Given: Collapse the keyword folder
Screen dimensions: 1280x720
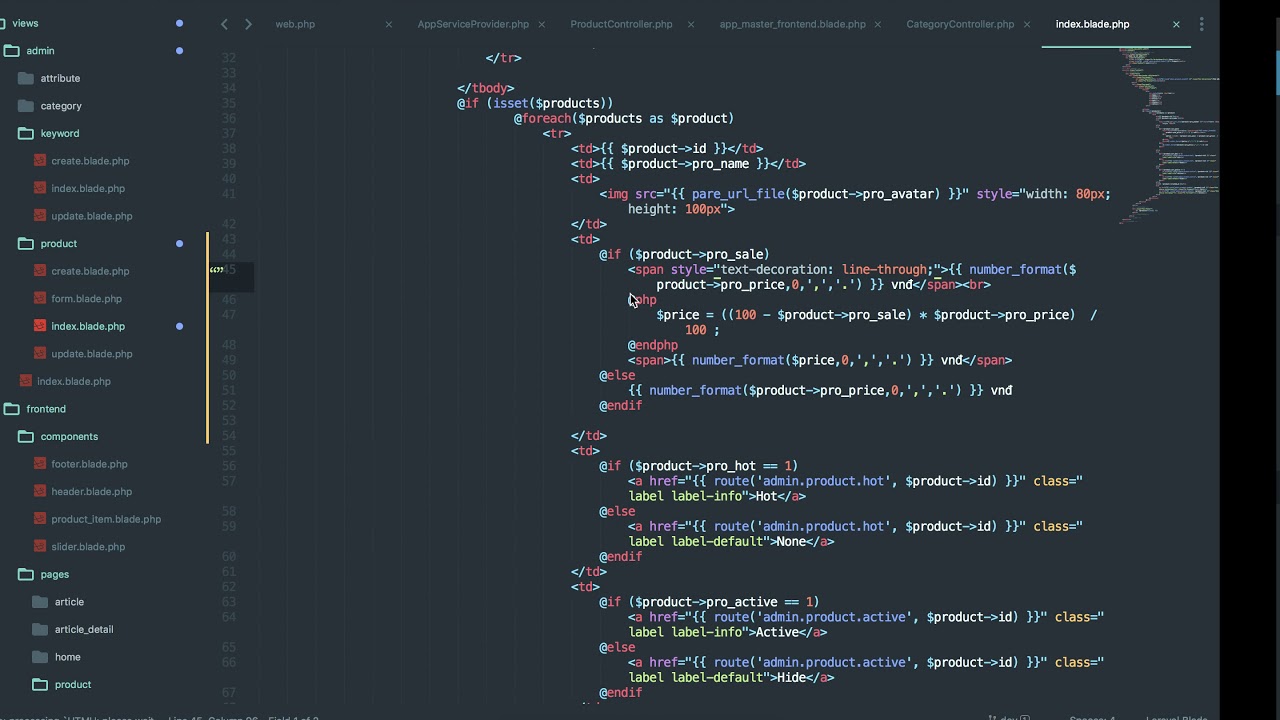Looking at the screenshot, I should click(x=60, y=133).
